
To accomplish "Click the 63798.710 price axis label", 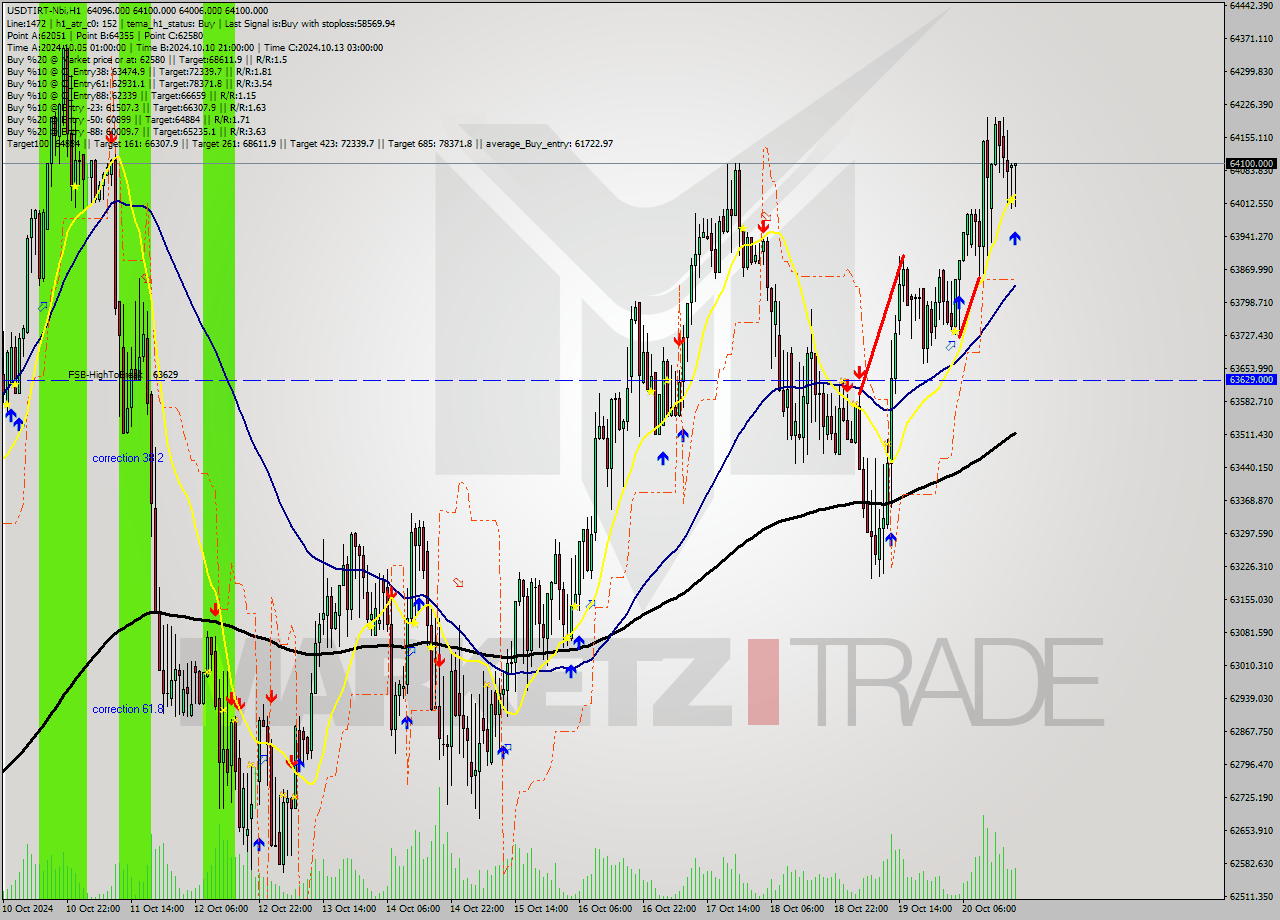I will pos(1251,302).
